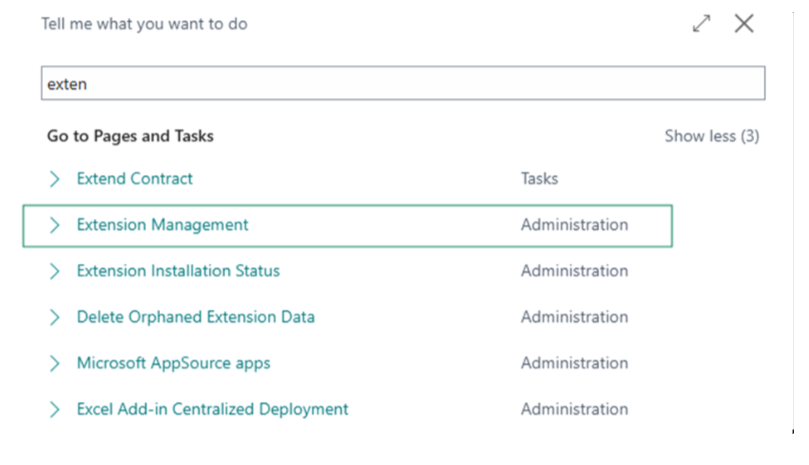This screenshot has height=465, width=809.
Task: Click Administration label in Extension Management row
Action: point(574,225)
